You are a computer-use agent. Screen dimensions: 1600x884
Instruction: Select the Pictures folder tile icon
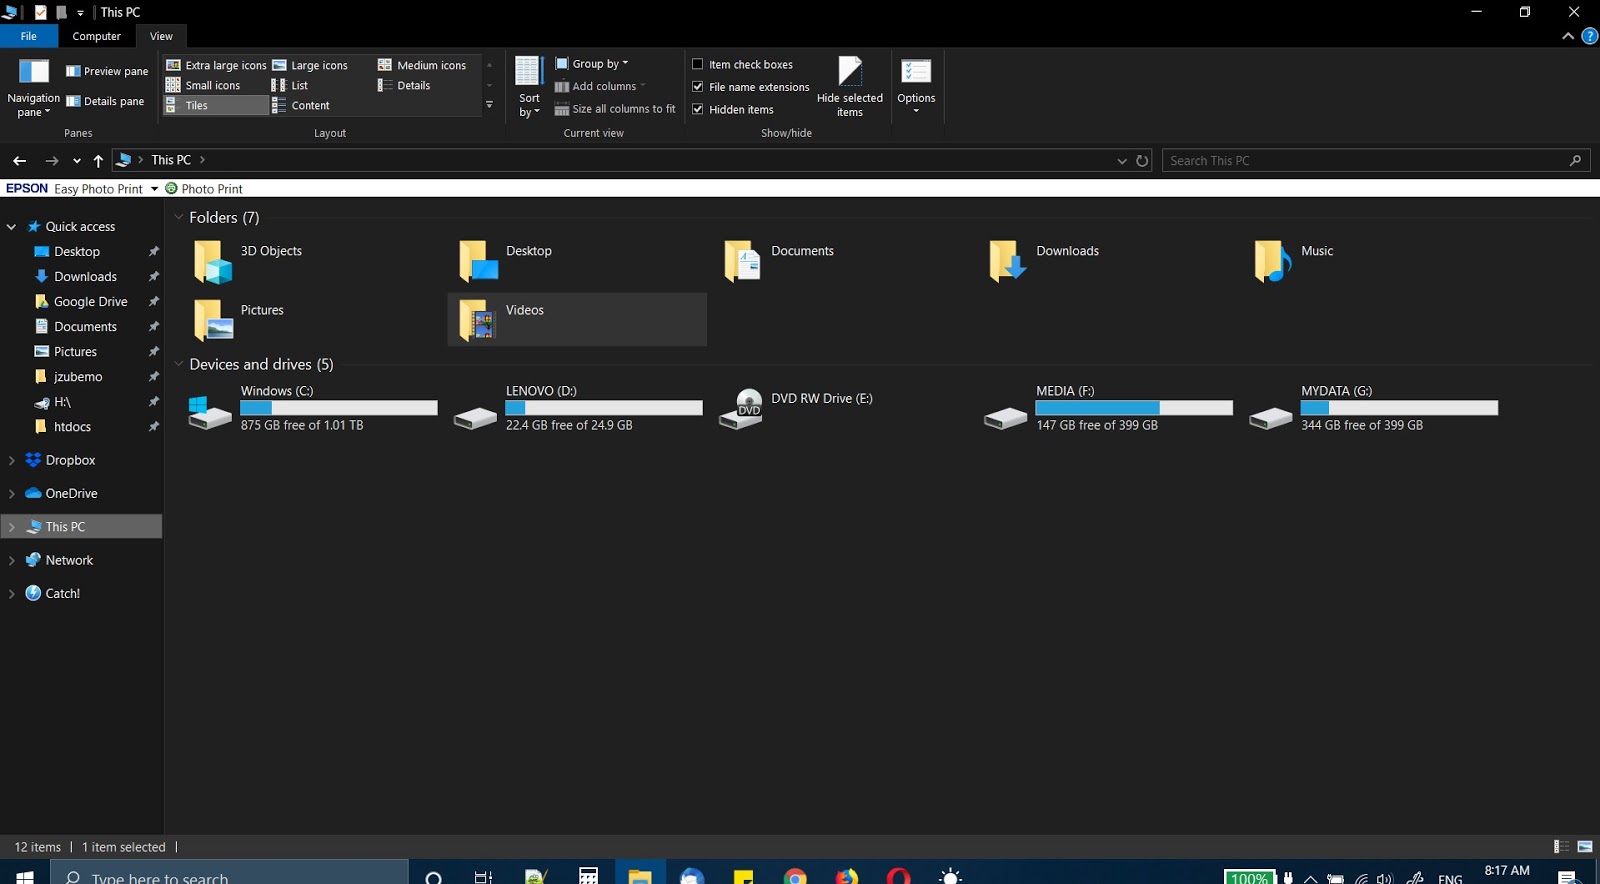212,321
